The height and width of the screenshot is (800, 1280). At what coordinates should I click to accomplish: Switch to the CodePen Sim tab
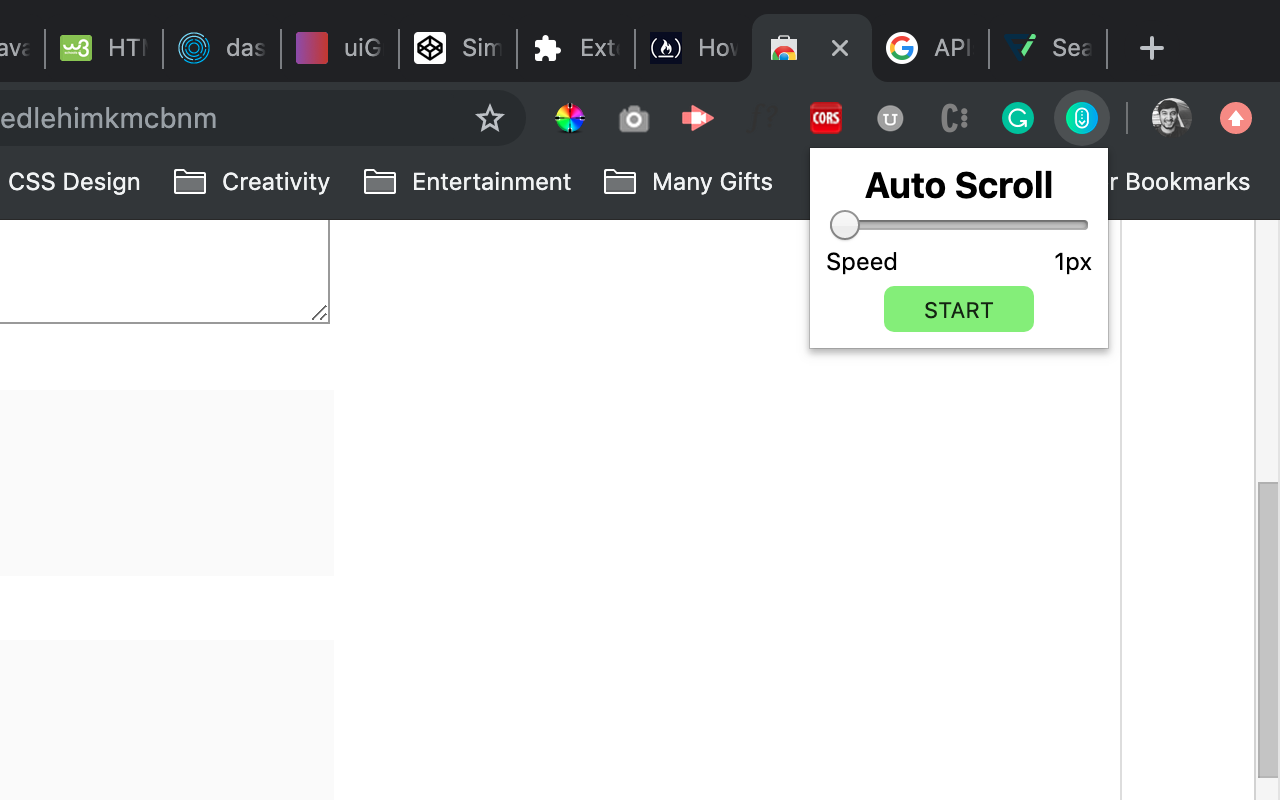(458, 48)
